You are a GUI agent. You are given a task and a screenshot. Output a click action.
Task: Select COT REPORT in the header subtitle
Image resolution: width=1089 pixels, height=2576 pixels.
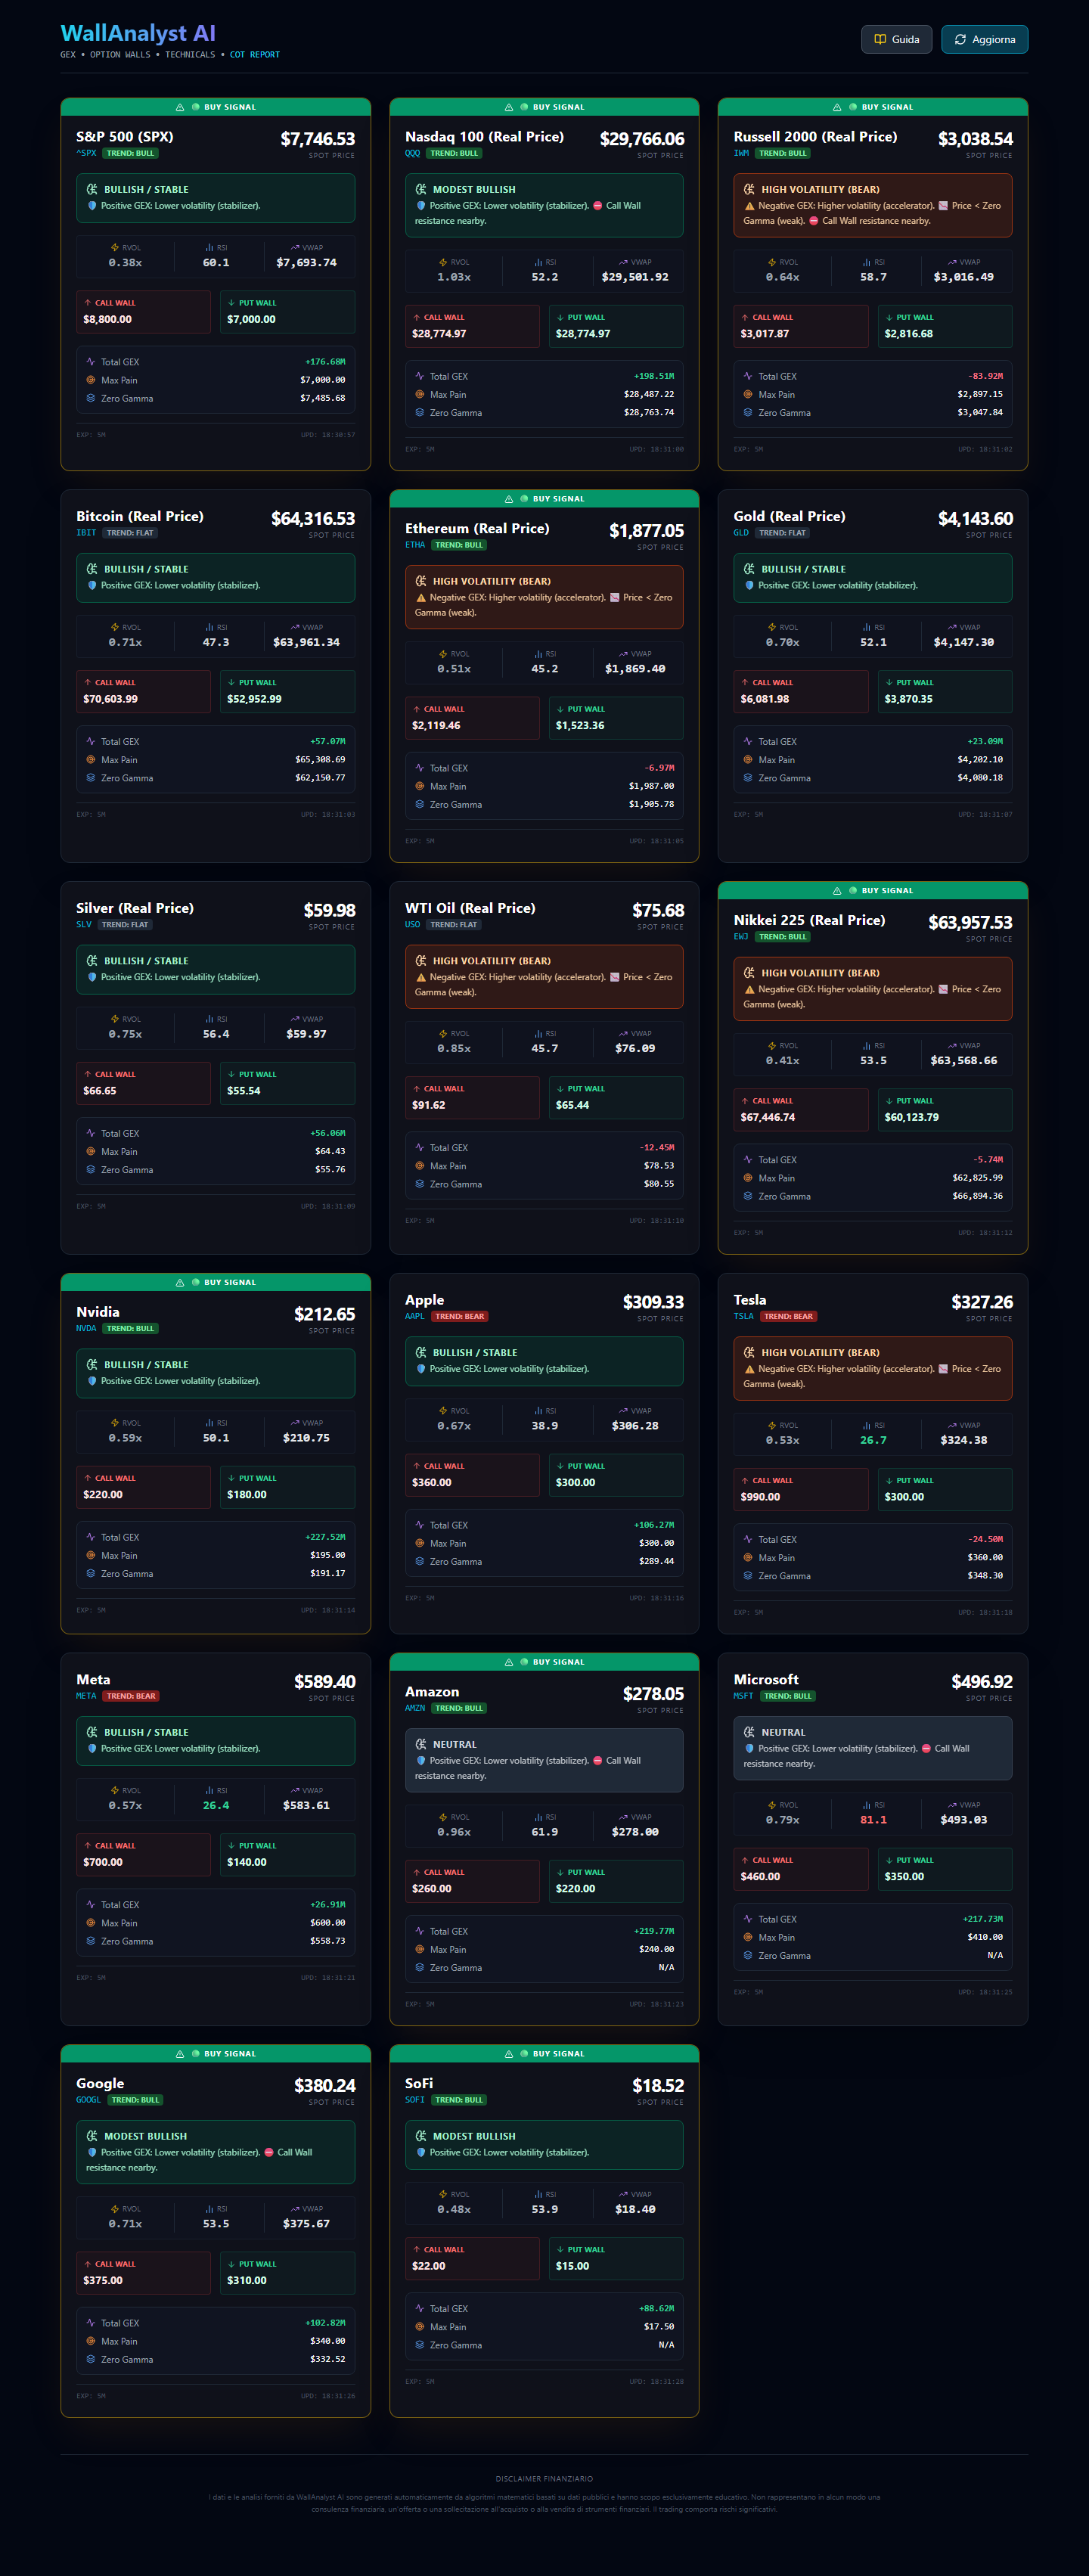click(x=255, y=55)
